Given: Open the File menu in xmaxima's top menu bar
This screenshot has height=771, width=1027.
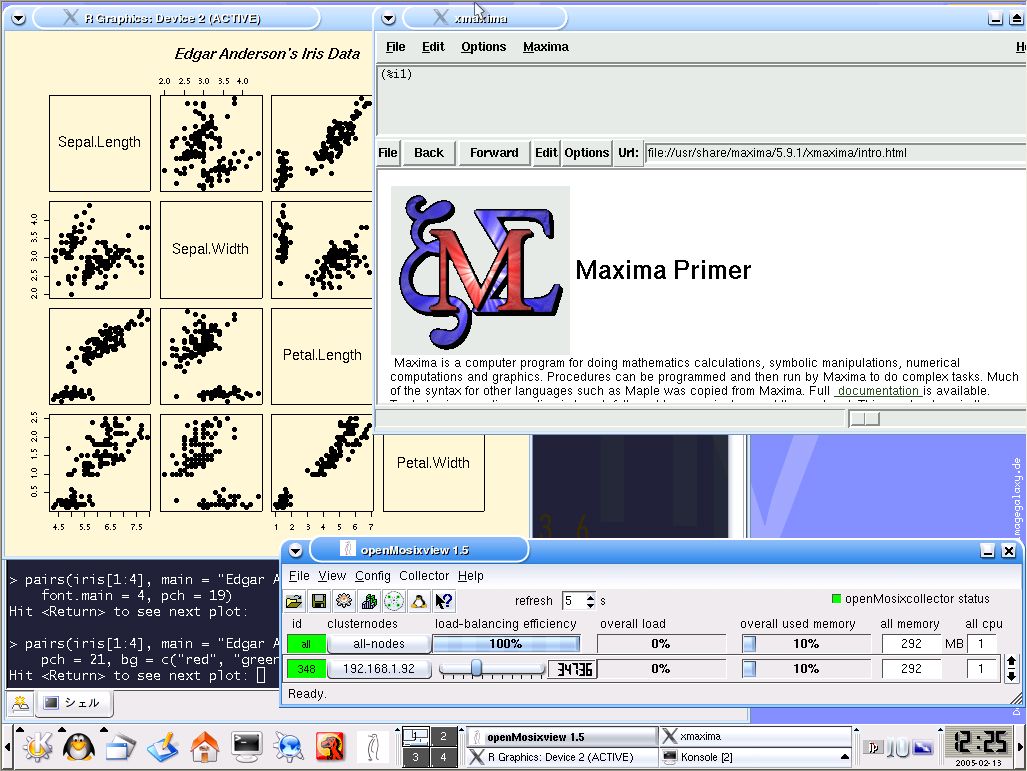Looking at the screenshot, I should [395, 47].
